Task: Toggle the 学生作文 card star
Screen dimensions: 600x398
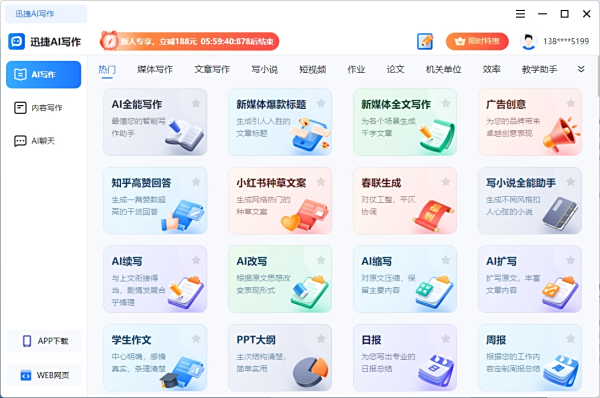Action: 196,339
